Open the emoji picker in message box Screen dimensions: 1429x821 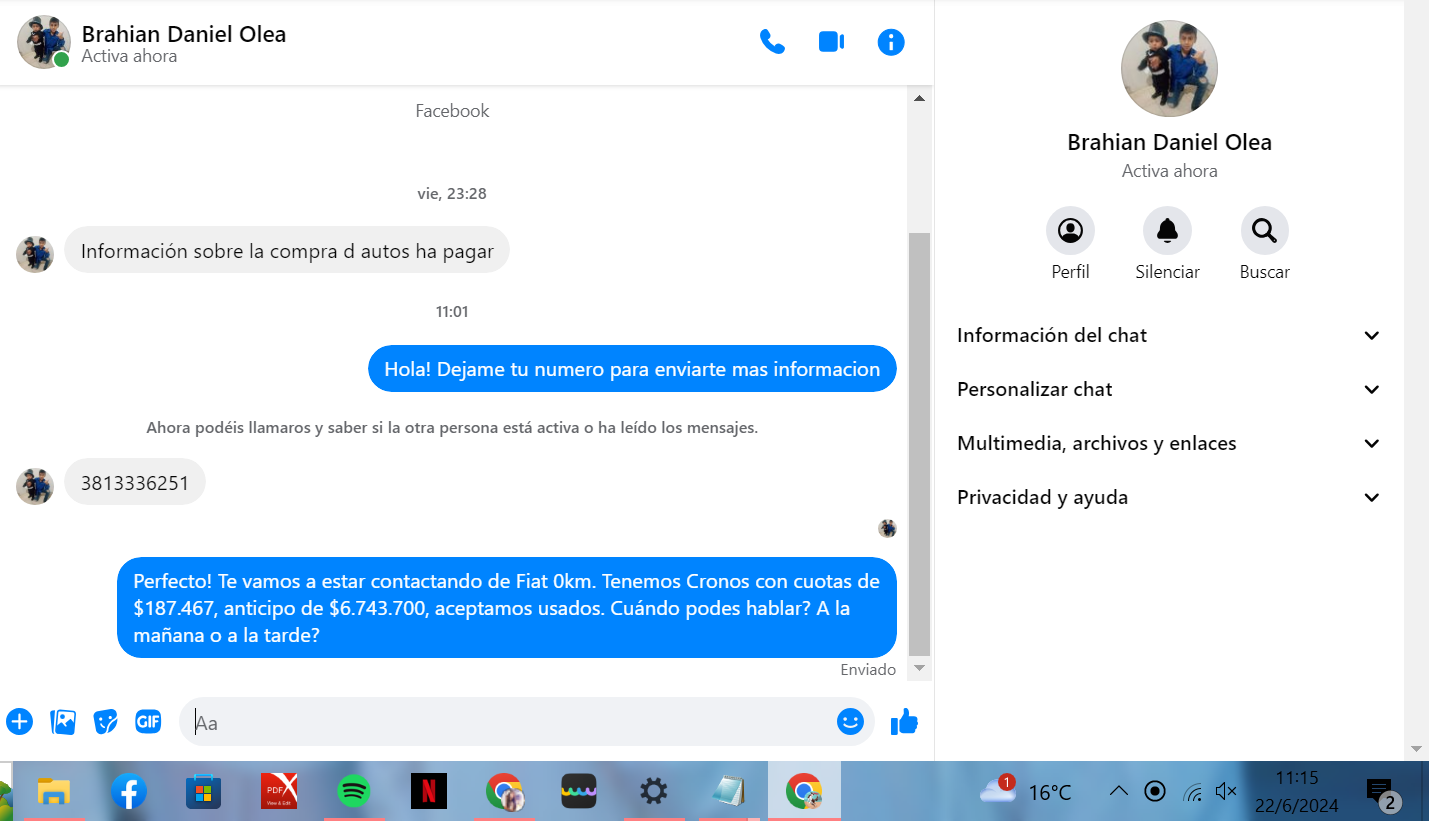coord(850,721)
